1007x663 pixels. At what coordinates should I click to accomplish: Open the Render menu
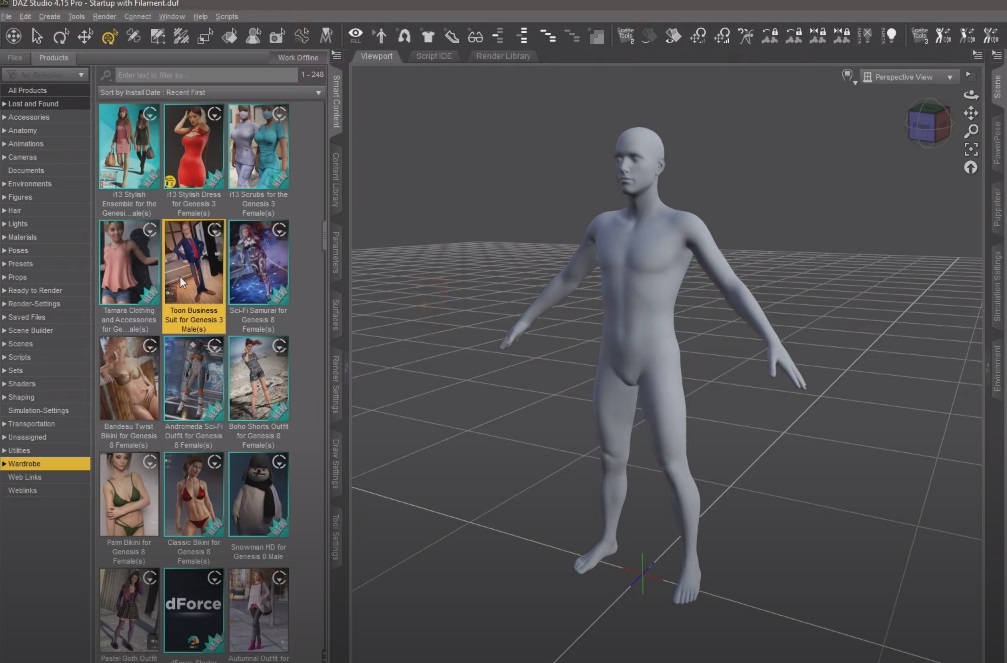coord(104,16)
